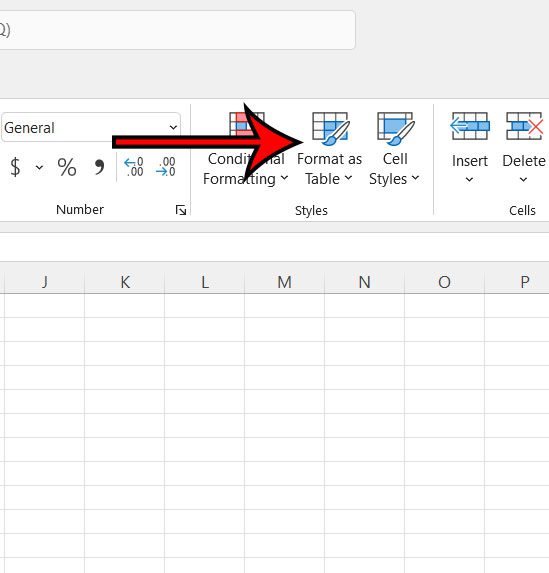This screenshot has height=573, width=549.
Task: Expand the Delete dropdown chevron
Action: (x=523, y=179)
